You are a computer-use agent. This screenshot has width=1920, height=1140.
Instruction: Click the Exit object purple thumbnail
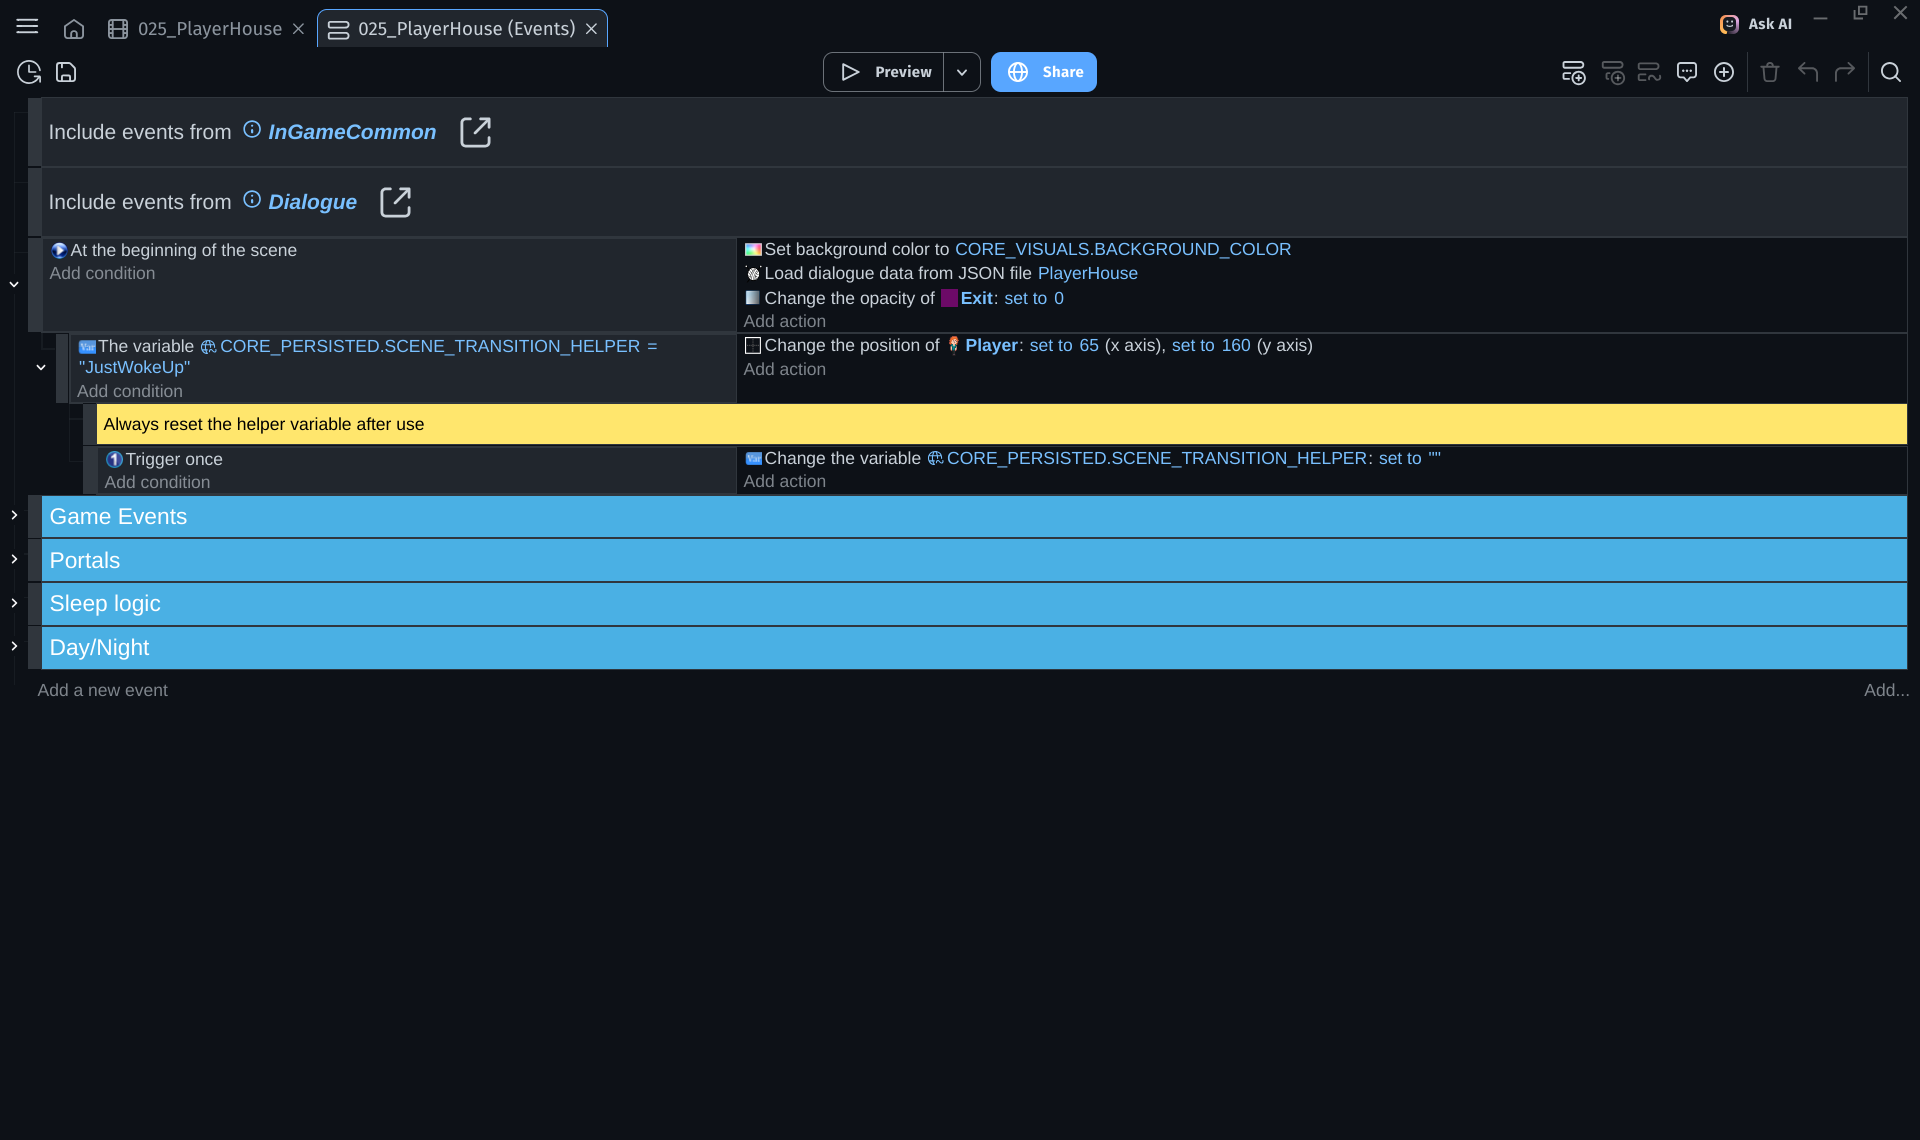[949, 298]
